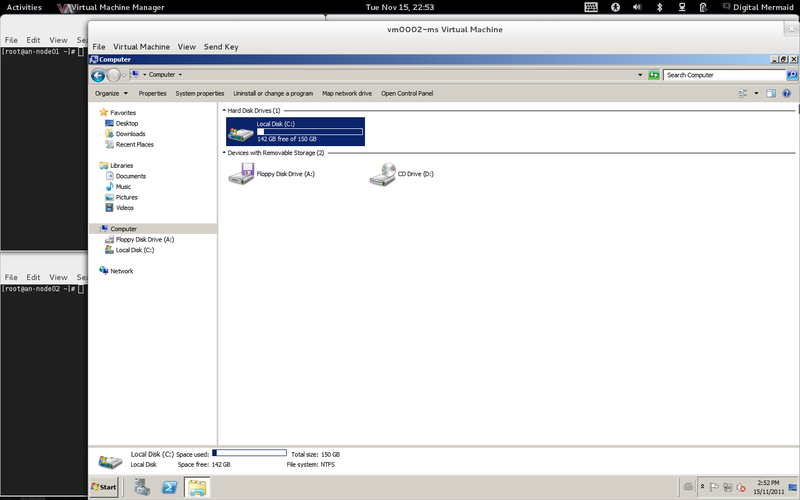The height and width of the screenshot is (500, 800).
Task: Click Digital Mermaid user menu
Action: pos(758,7)
